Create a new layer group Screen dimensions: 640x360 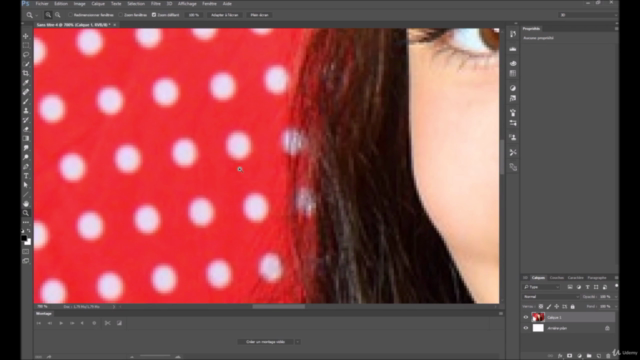point(589,356)
